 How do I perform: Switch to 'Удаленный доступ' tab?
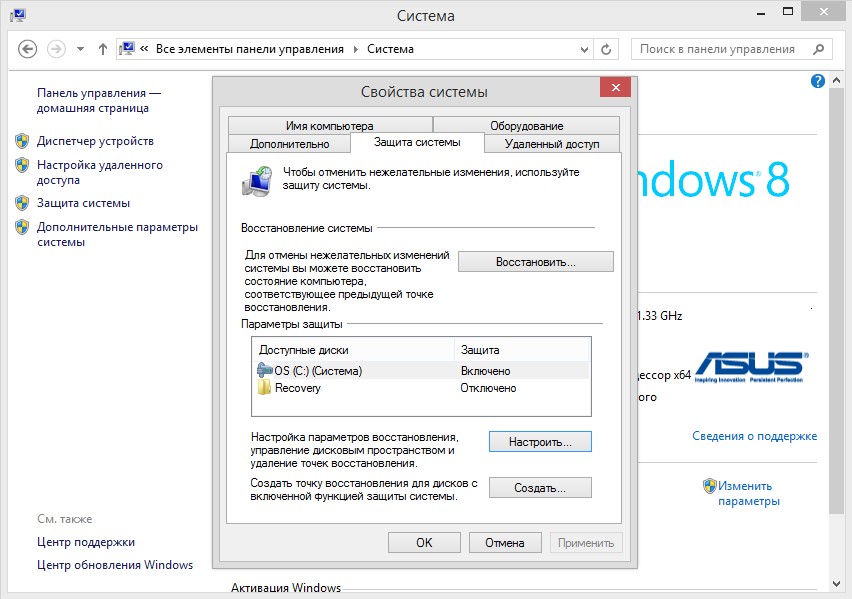[x=552, y=144]
